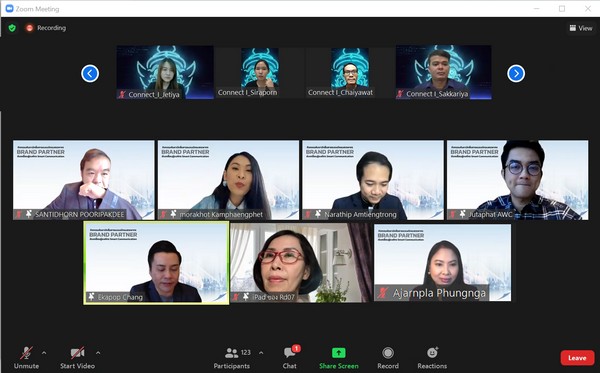Expand audio options arrow beside Unmute
Screen dimensions: 600x373
44,353
